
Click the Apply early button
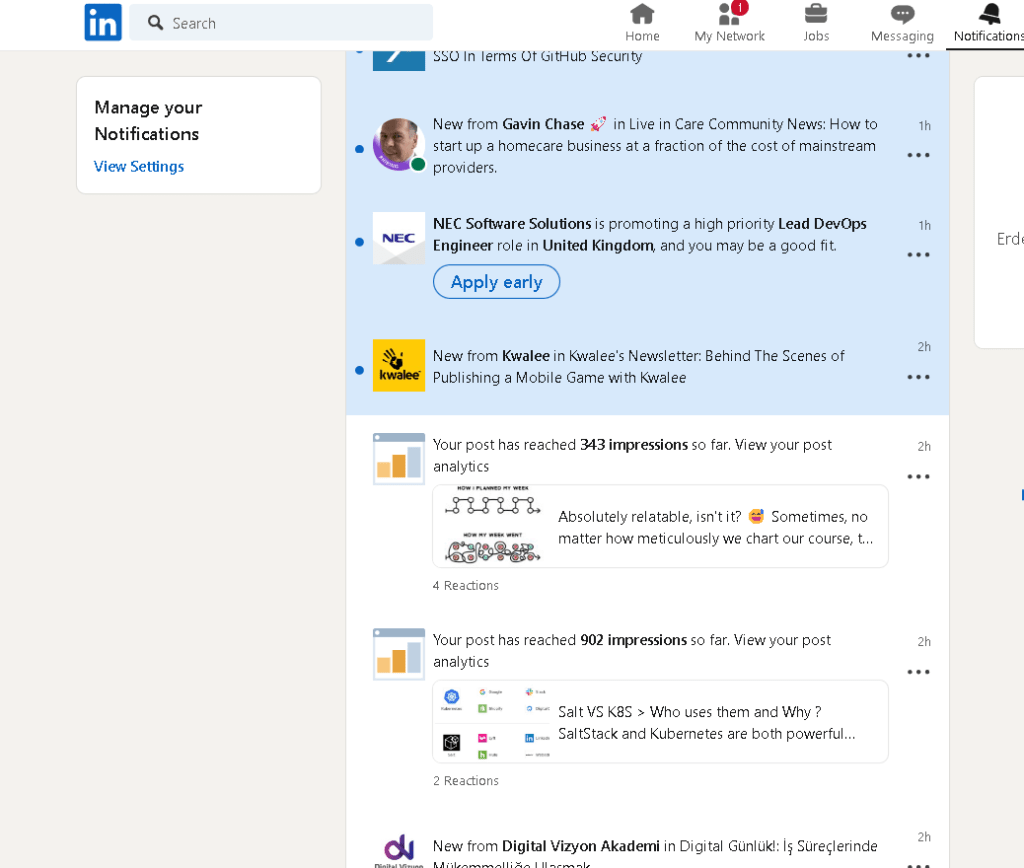496,282
